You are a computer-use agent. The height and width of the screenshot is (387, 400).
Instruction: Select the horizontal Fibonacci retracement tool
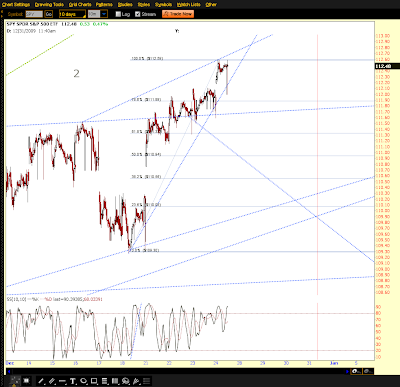tap(105, 381)
